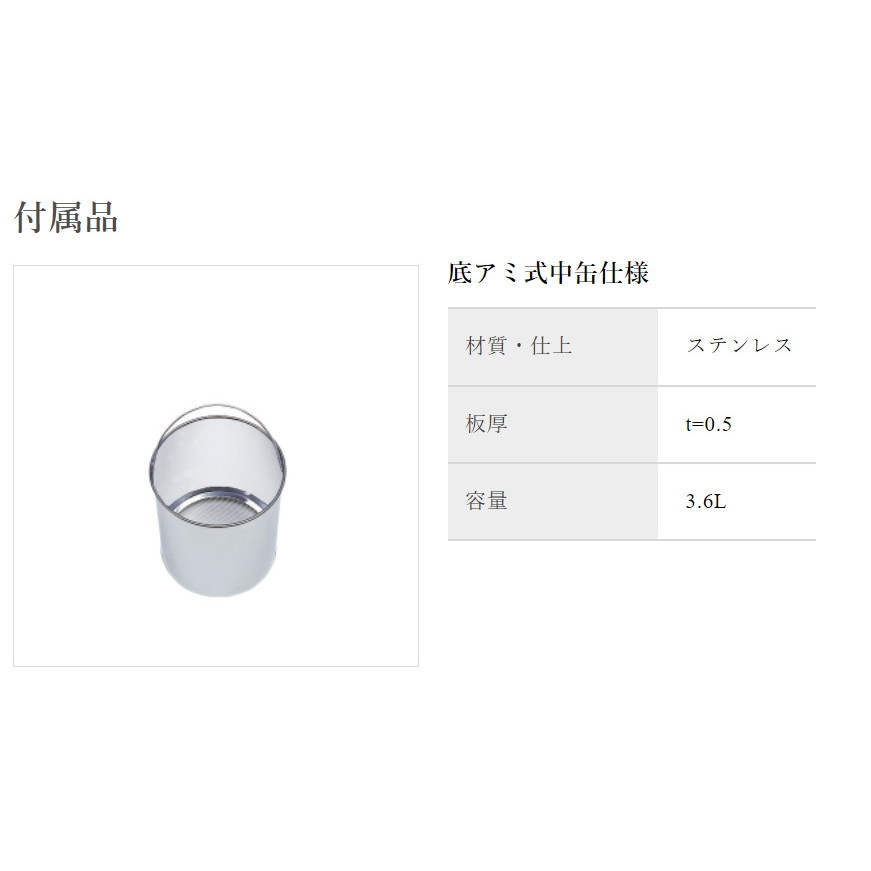Click the 仕上 word in first row

click(551, 346)
